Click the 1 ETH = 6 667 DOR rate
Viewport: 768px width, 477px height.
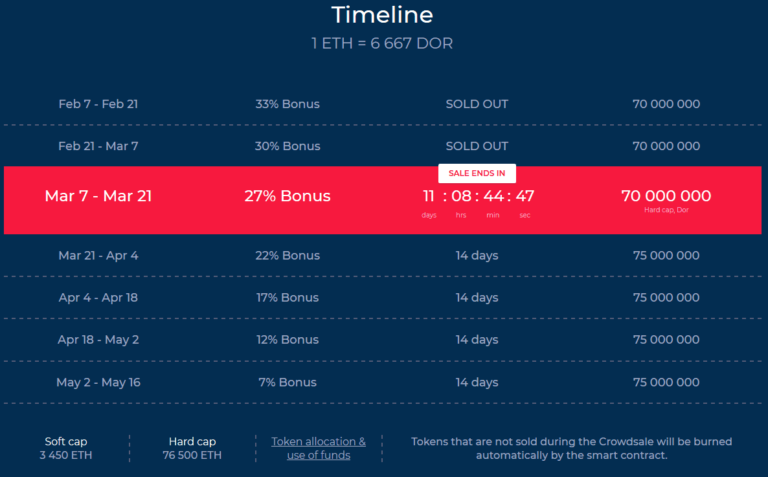[x=382, y=44]
